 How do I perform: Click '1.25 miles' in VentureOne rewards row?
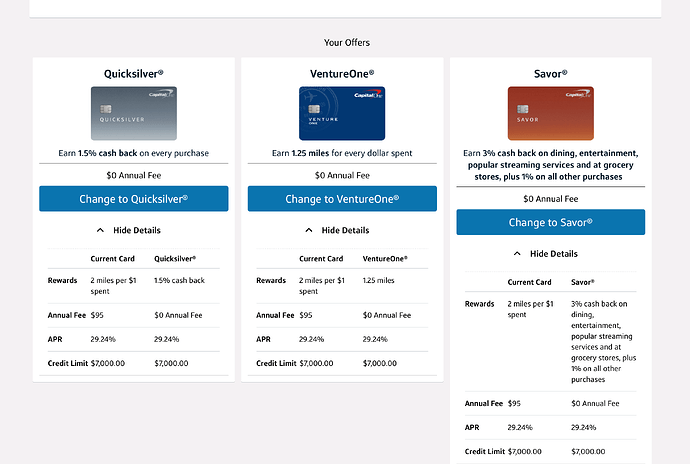(378, 280)
